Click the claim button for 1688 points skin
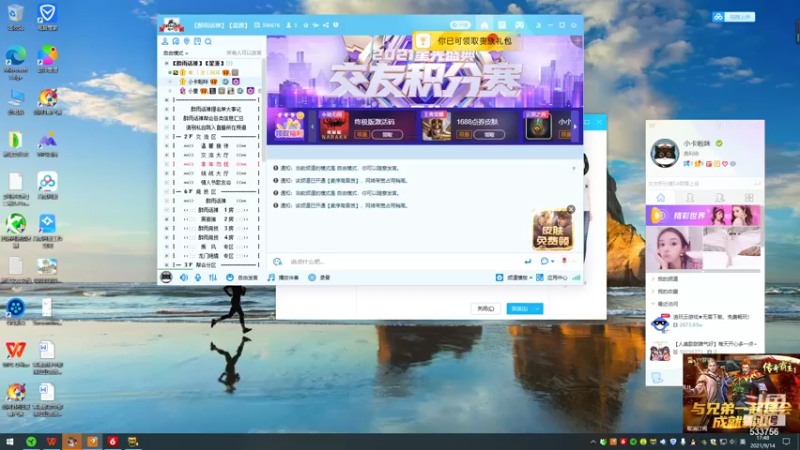The width and height of the screenshot is (800, 450). pyautogui.click(x=489, y=135)
